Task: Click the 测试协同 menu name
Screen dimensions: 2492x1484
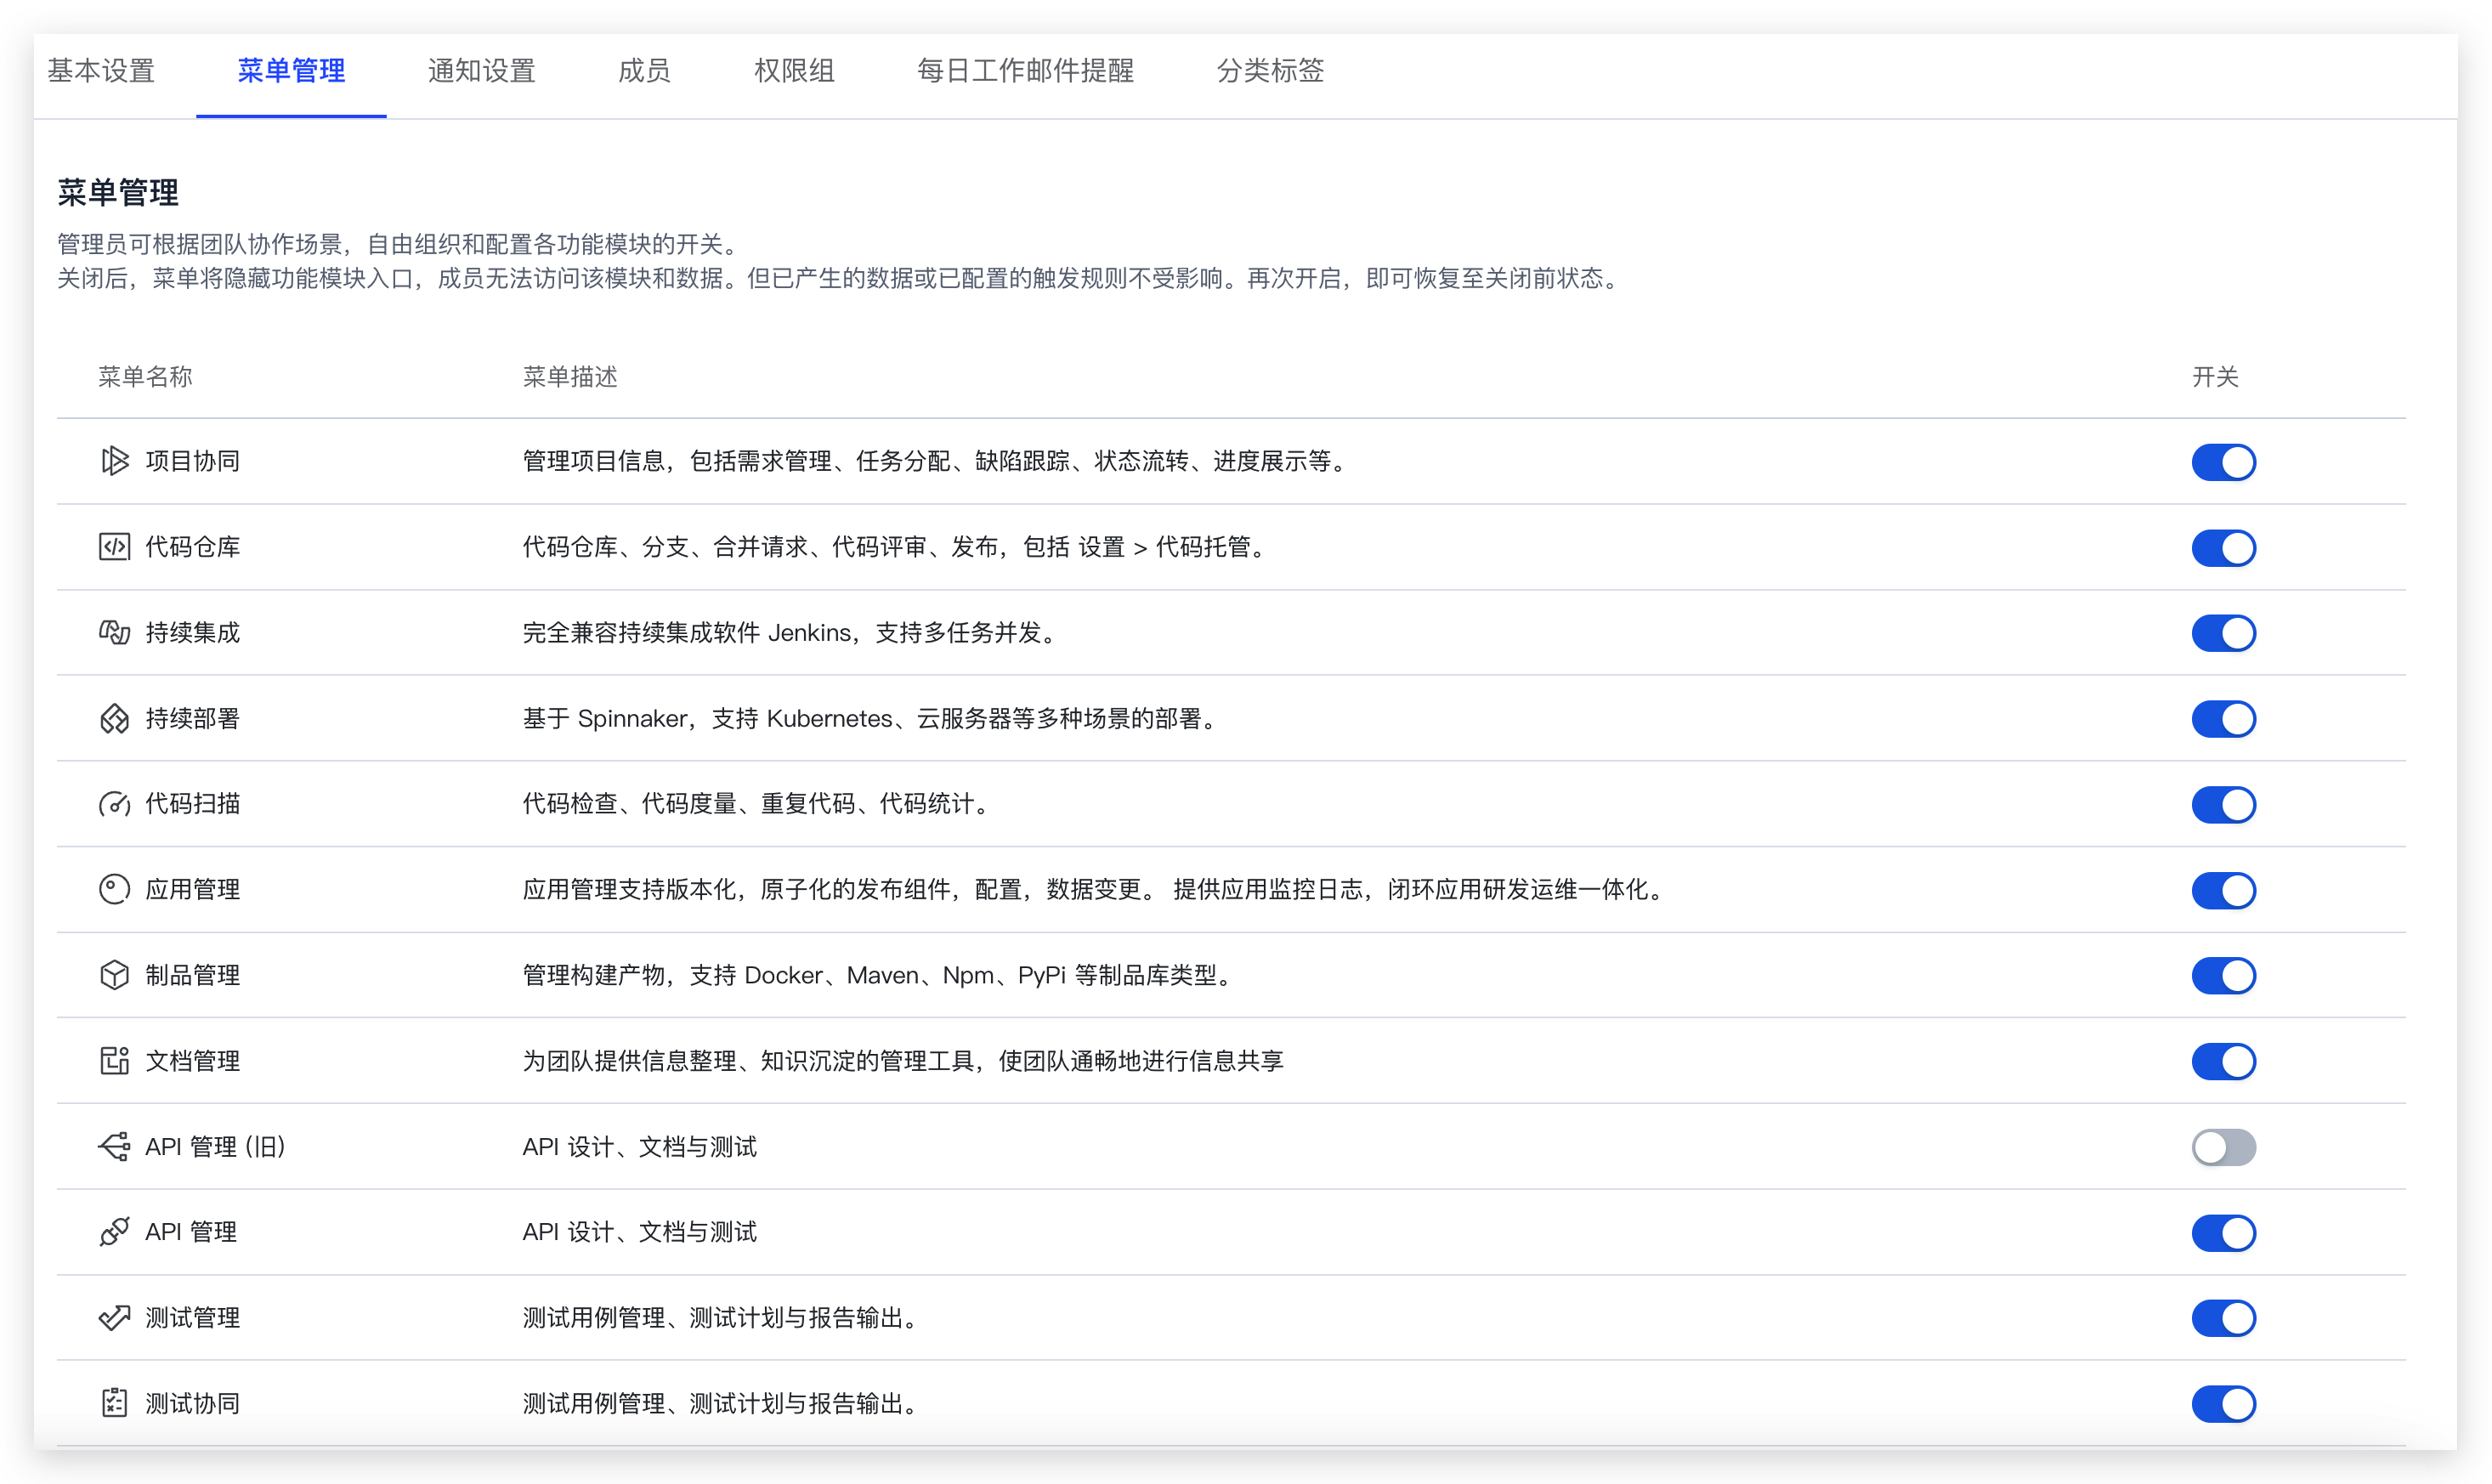Action: tap(193, 1404)
